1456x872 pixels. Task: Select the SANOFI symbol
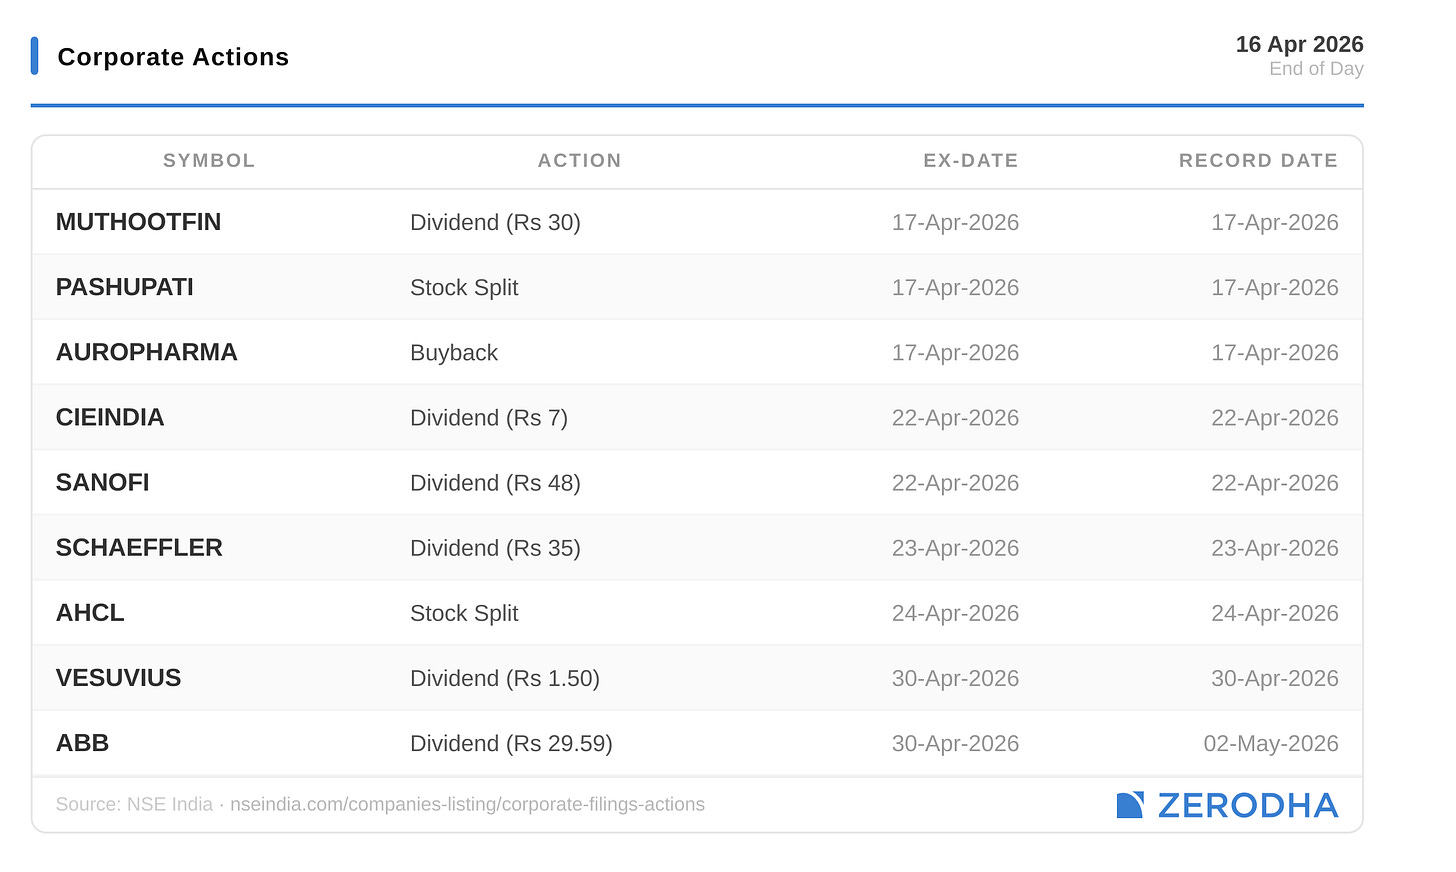[x=103, y=482]
